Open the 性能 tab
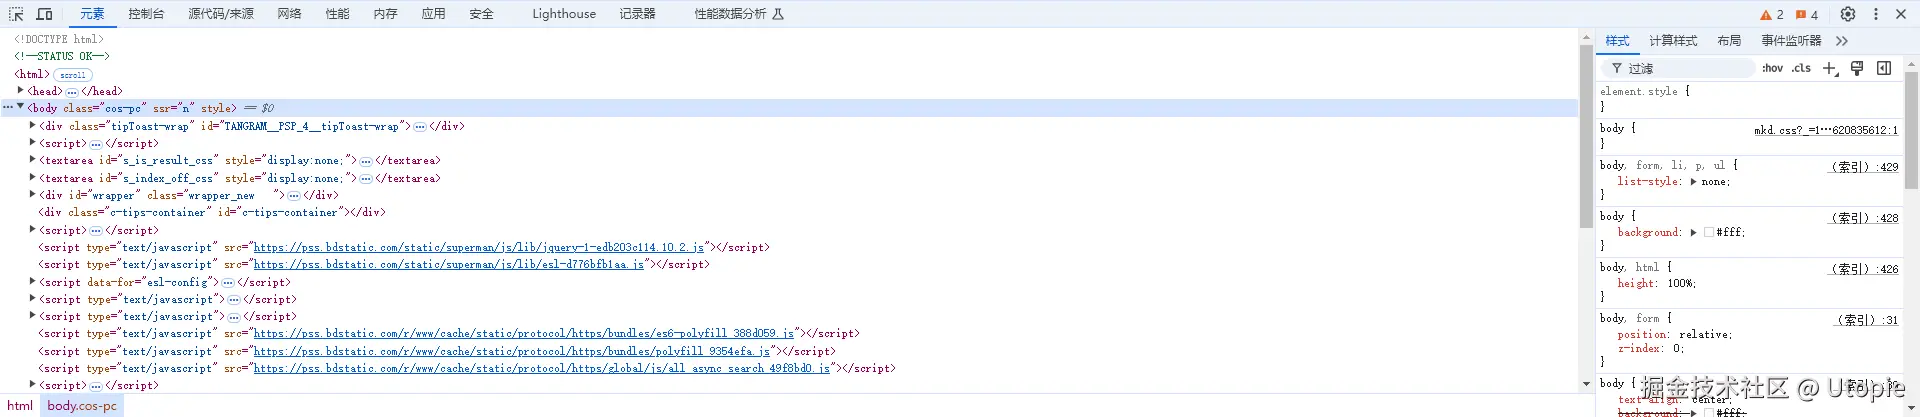The height and width of the screenshot is (417, 1920). (338, 14)
